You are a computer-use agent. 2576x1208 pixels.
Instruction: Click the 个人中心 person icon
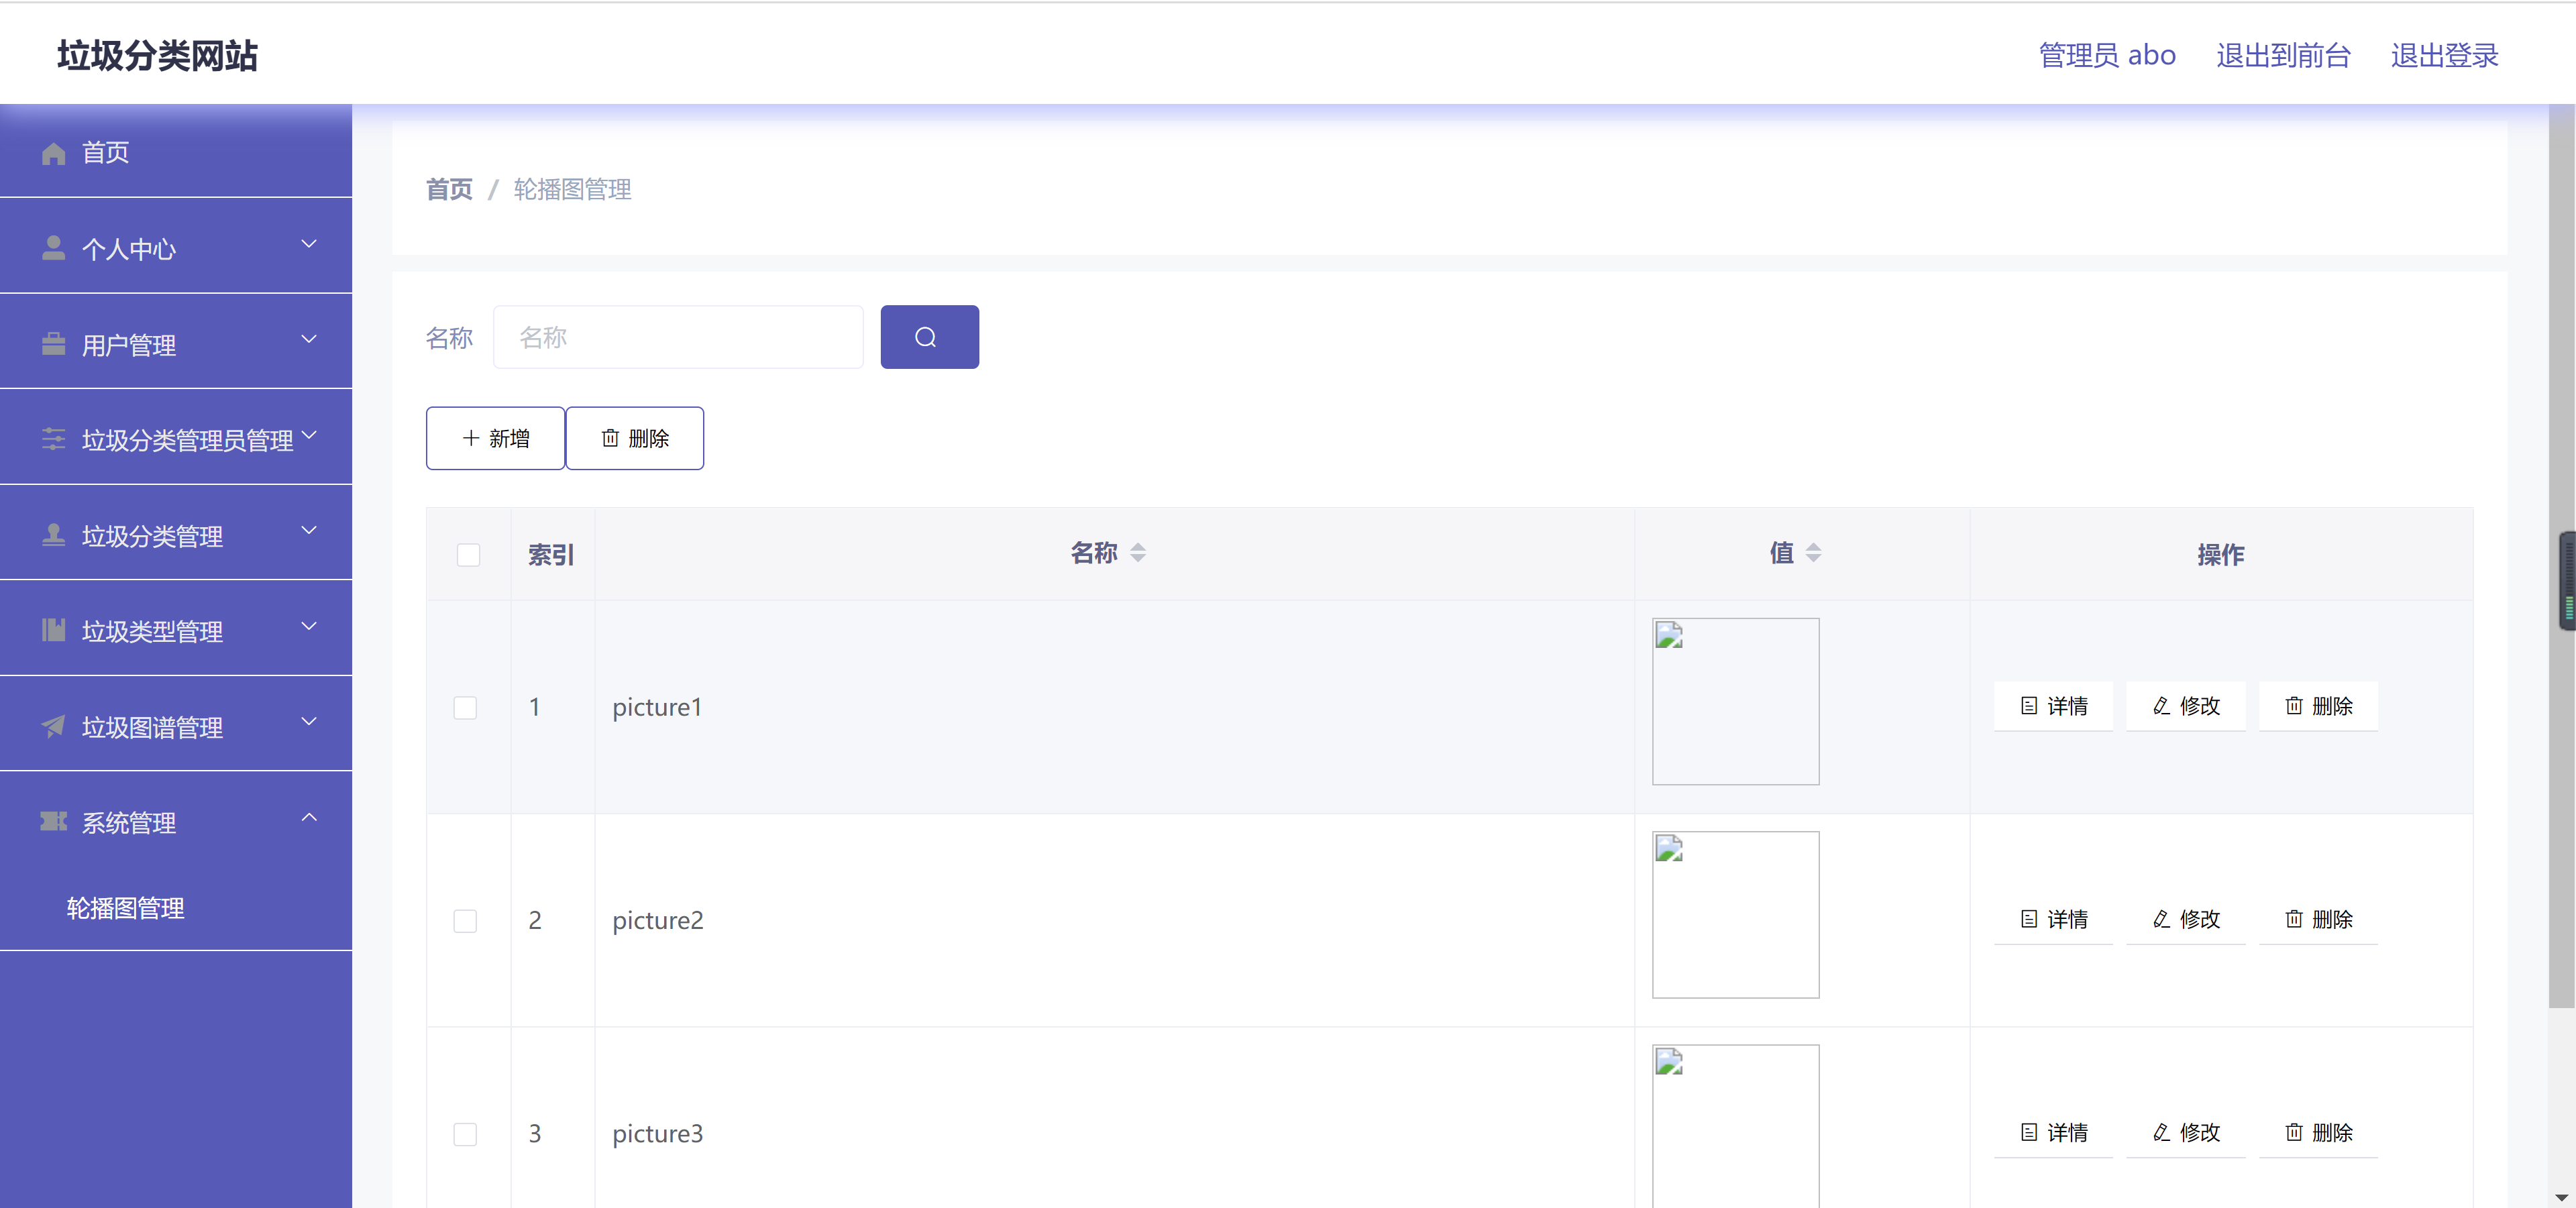tap(54, 248)
